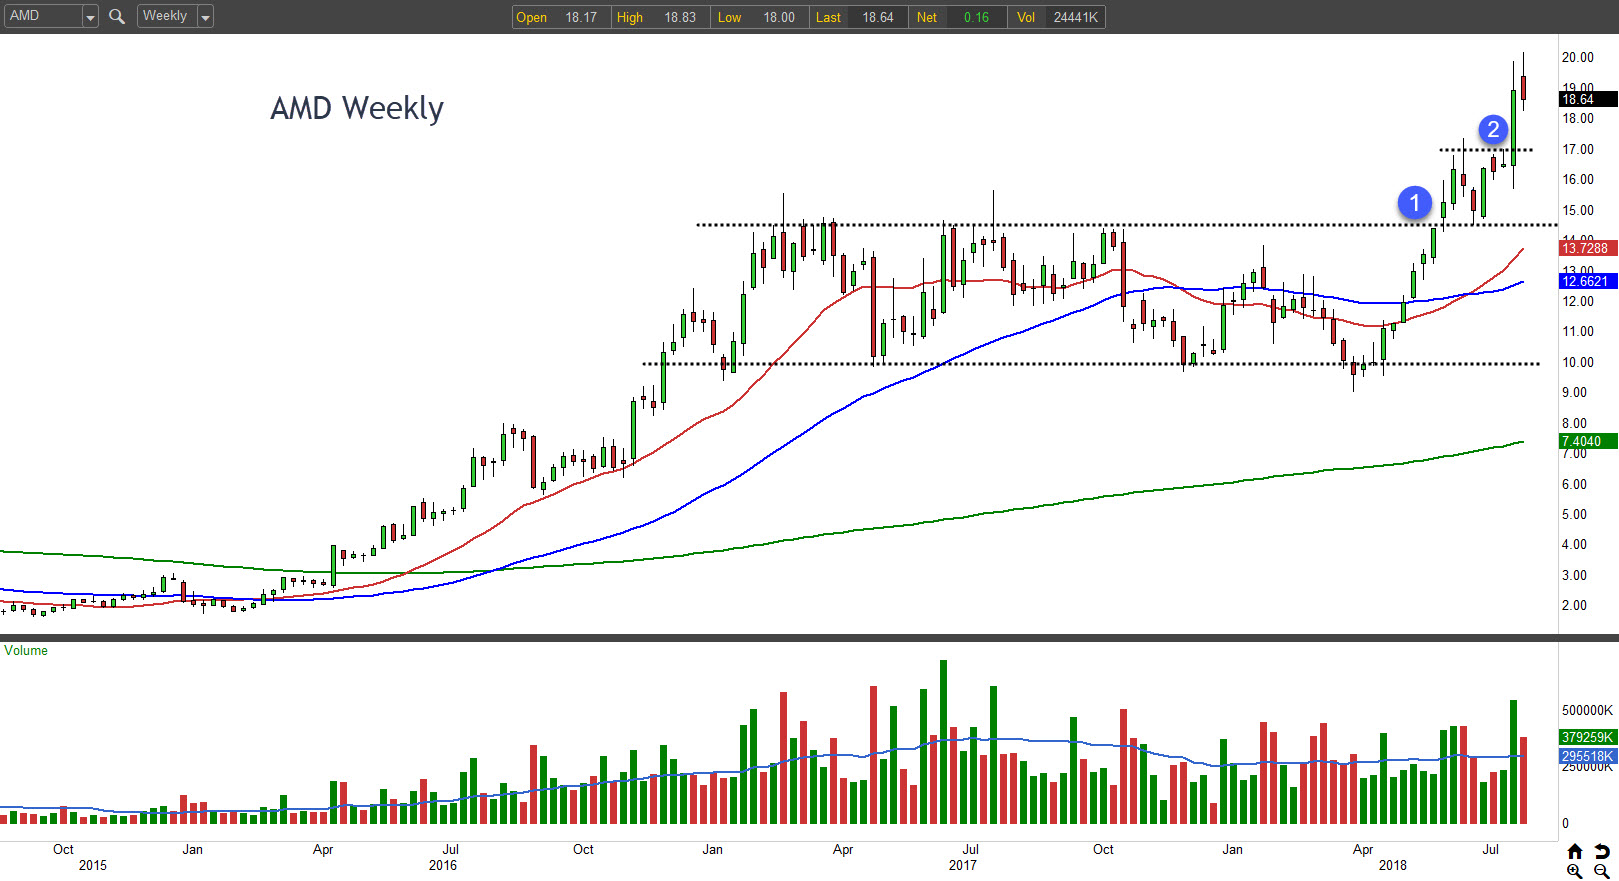Viewport: 1619px width, 881px height.
Task: Click the 12.00 price axis label
Action: tap(1578, 301)
